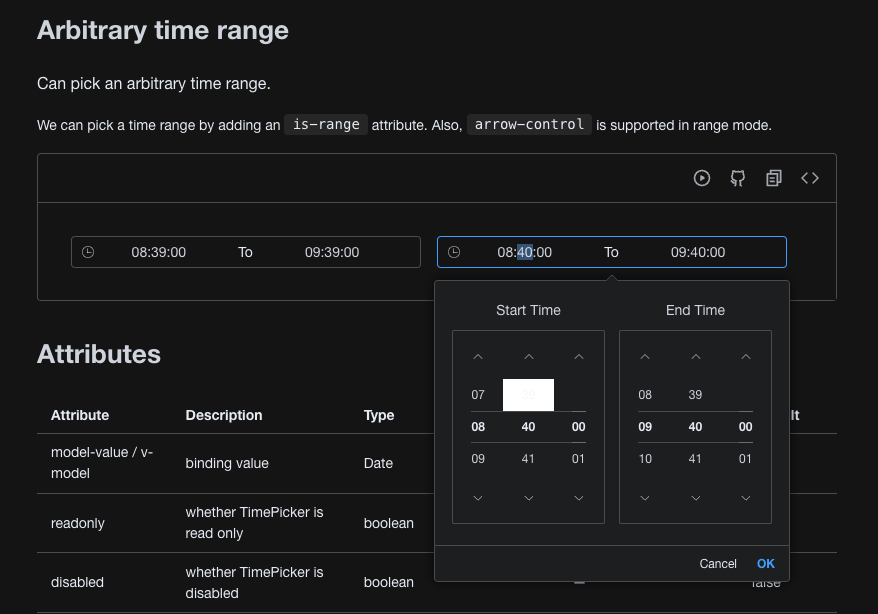878x614 pixels.
Task: Decrease end time hour with down arrow
Action: [x=645, y=498]
